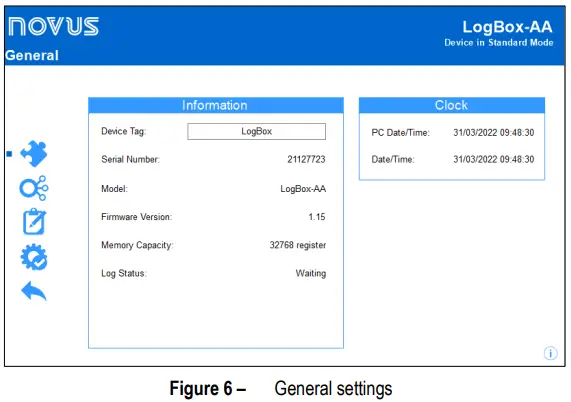The height and width of the screenshot is (402, 571).
Task: Click the Device Tag label
Action: (123, 131)
